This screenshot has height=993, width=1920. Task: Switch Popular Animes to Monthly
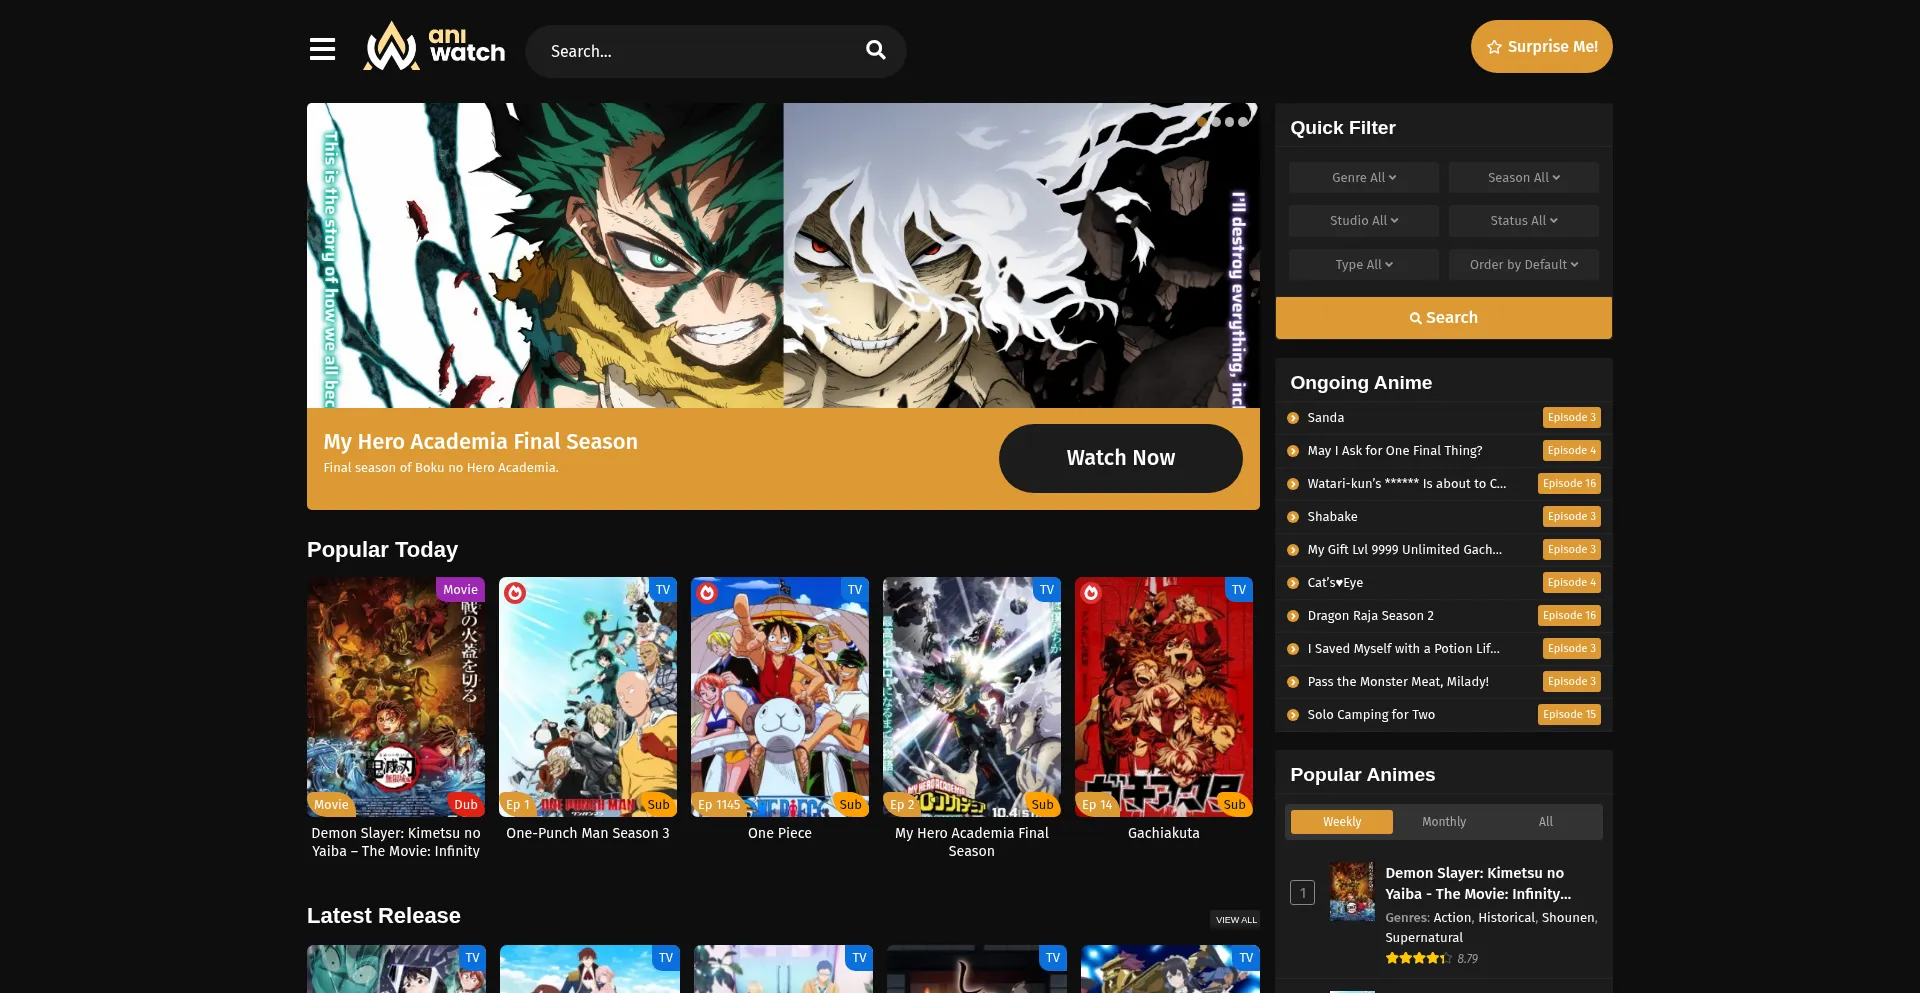[x=1443, y=822]
